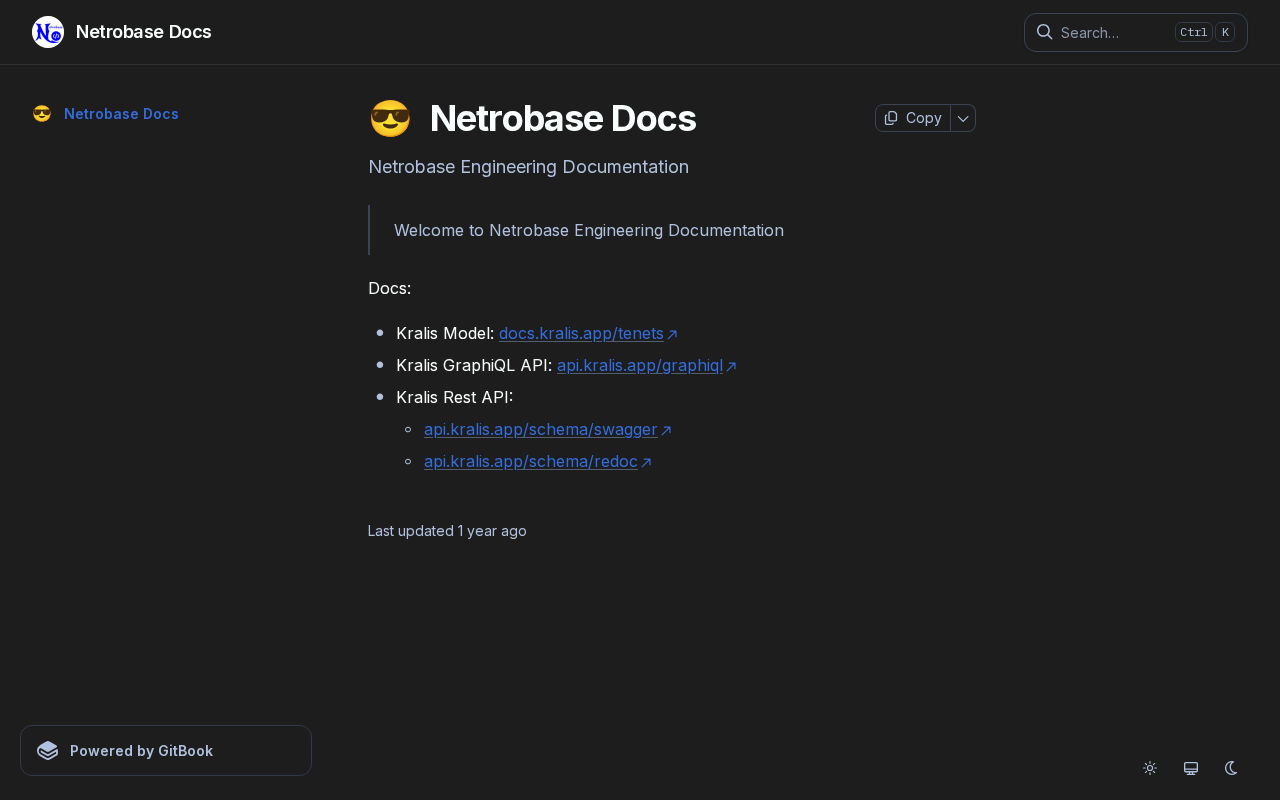
Task: Click the Search input field
Action: [1136, 32]
